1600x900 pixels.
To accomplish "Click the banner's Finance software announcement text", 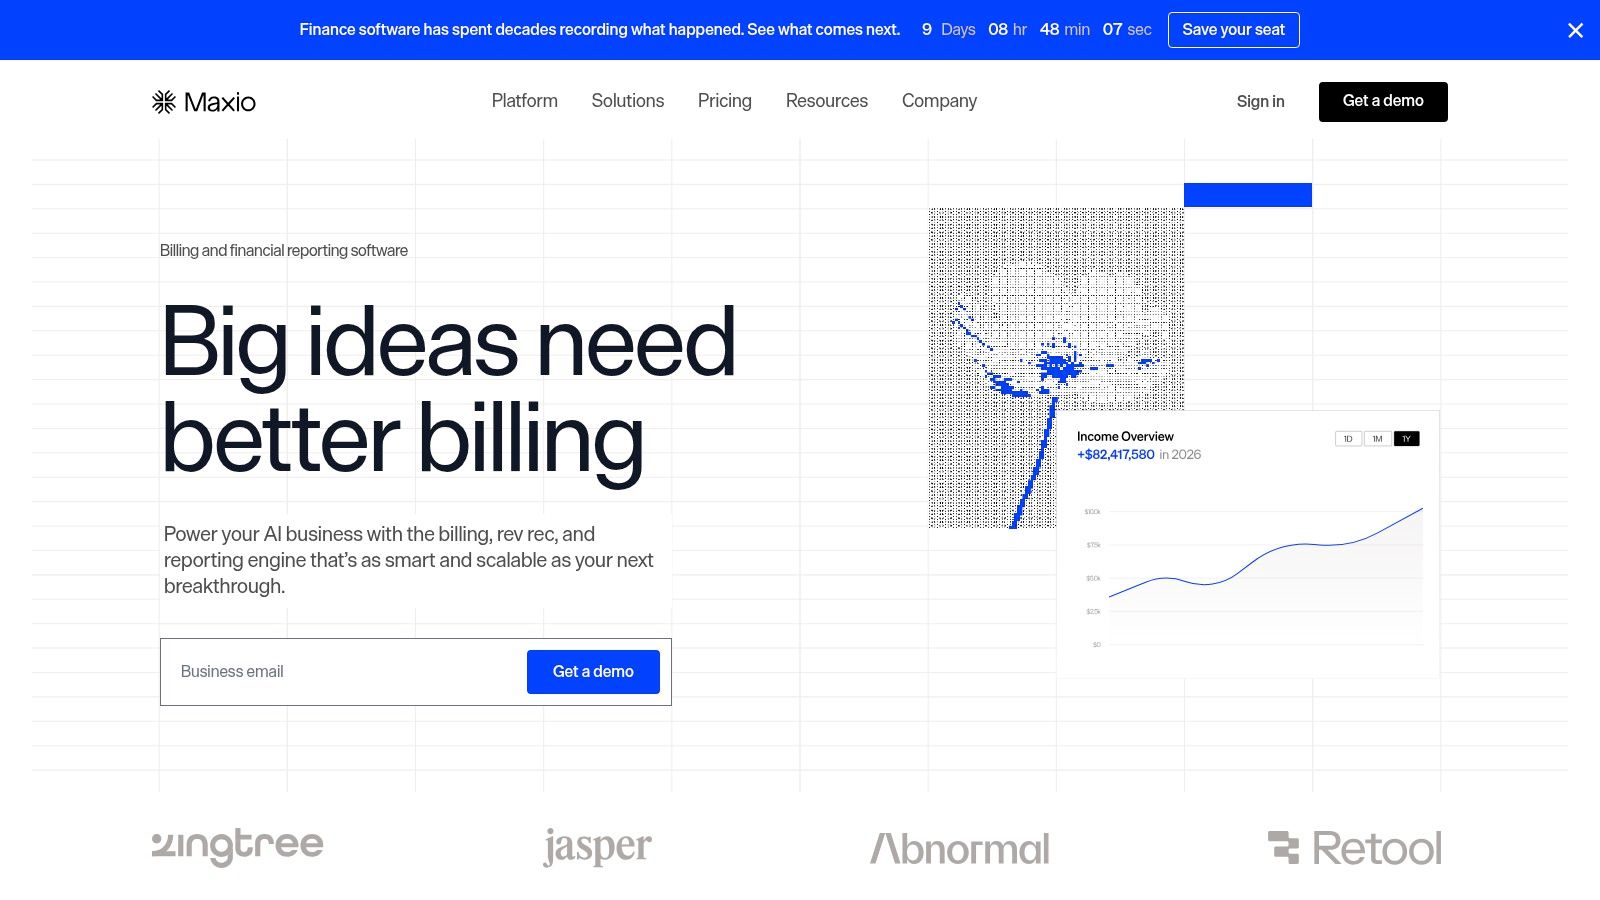I will point(600,30).
